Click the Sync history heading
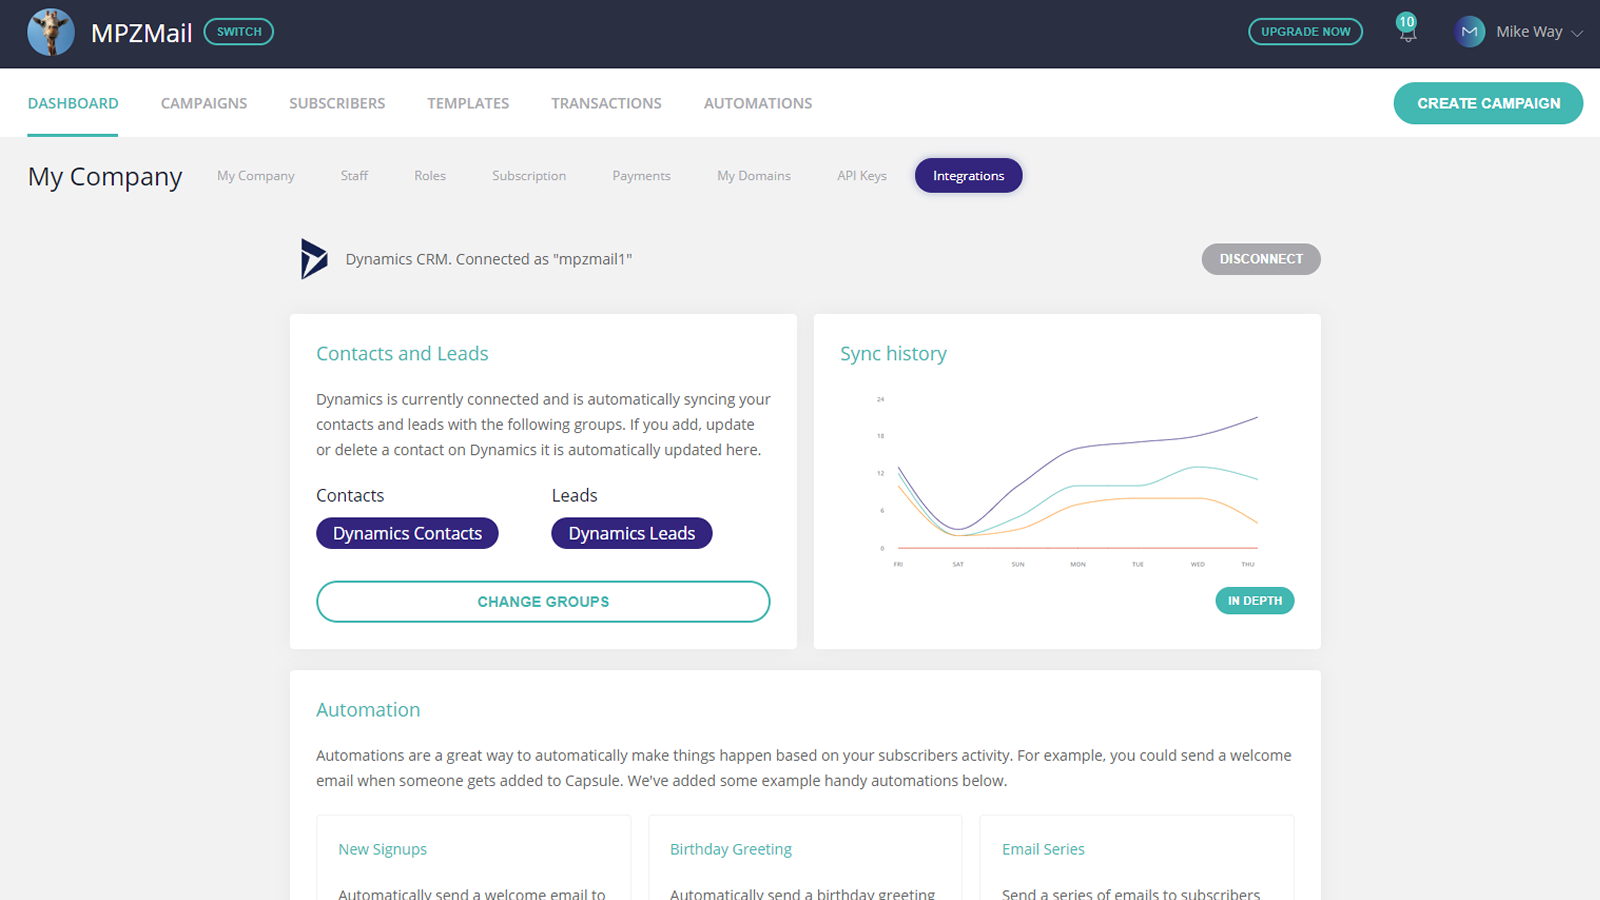 coord(893,354)
